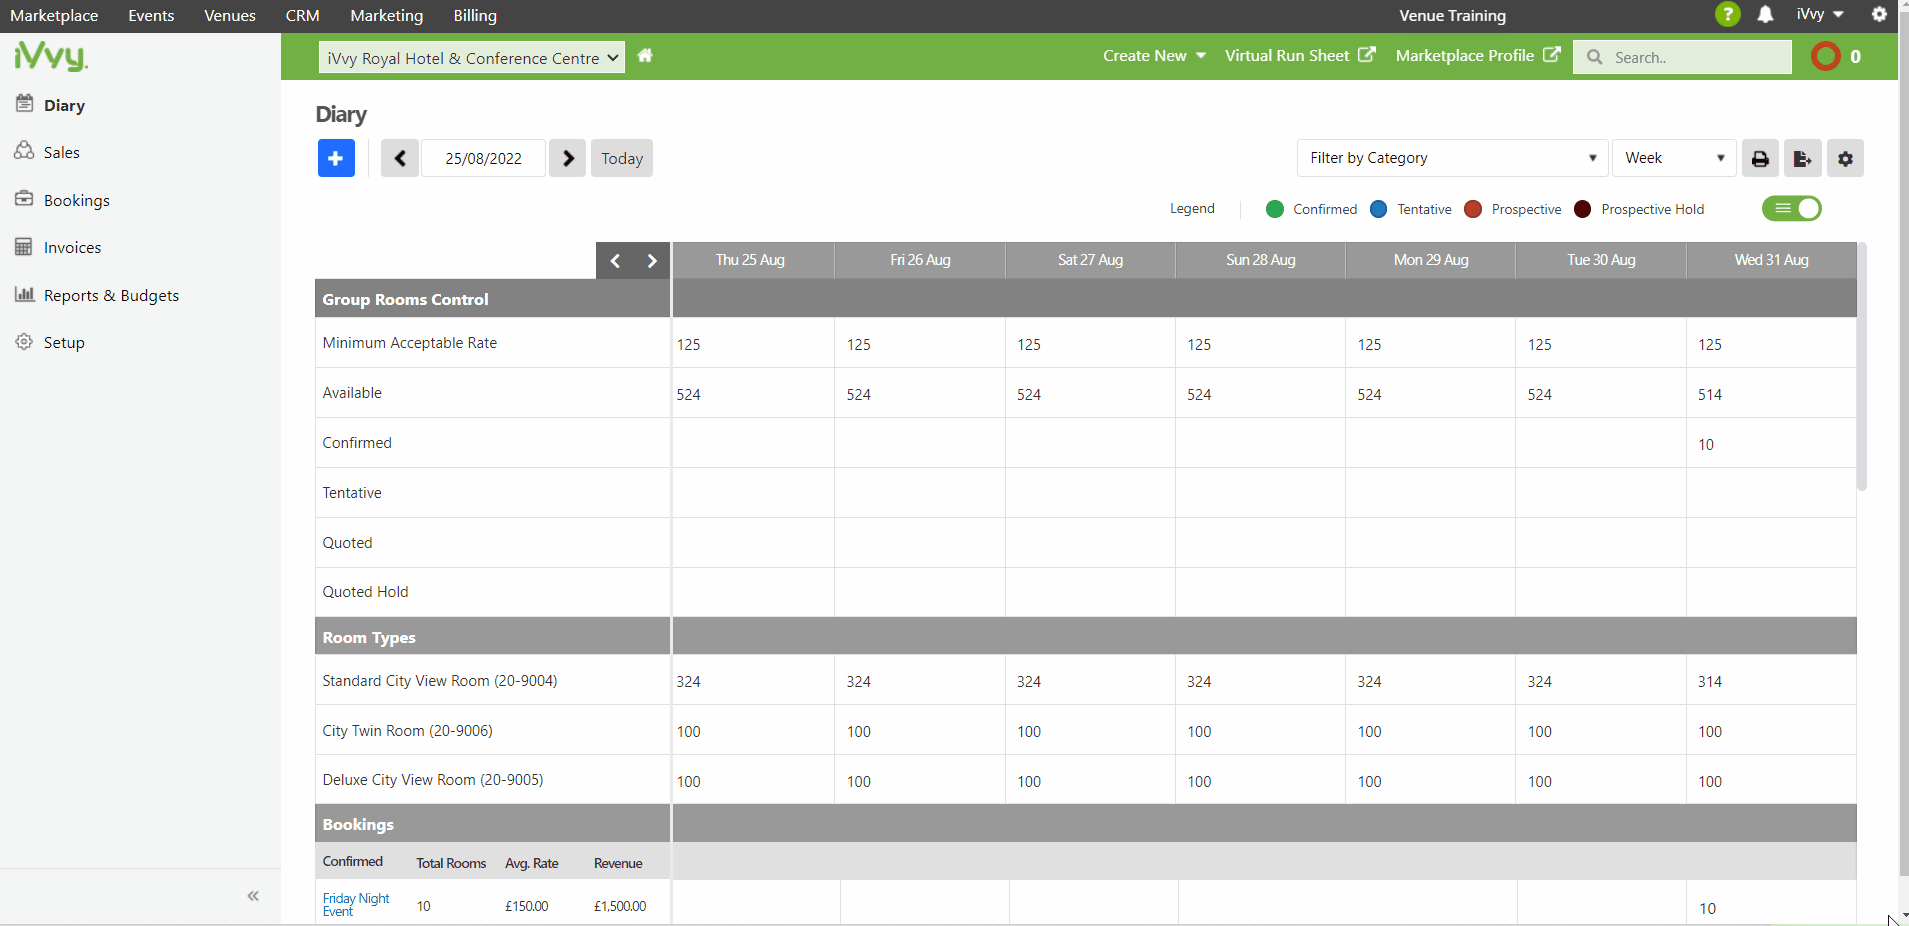Go to Reports & Budgets section
1909x926 pixels.
point(111,295)
